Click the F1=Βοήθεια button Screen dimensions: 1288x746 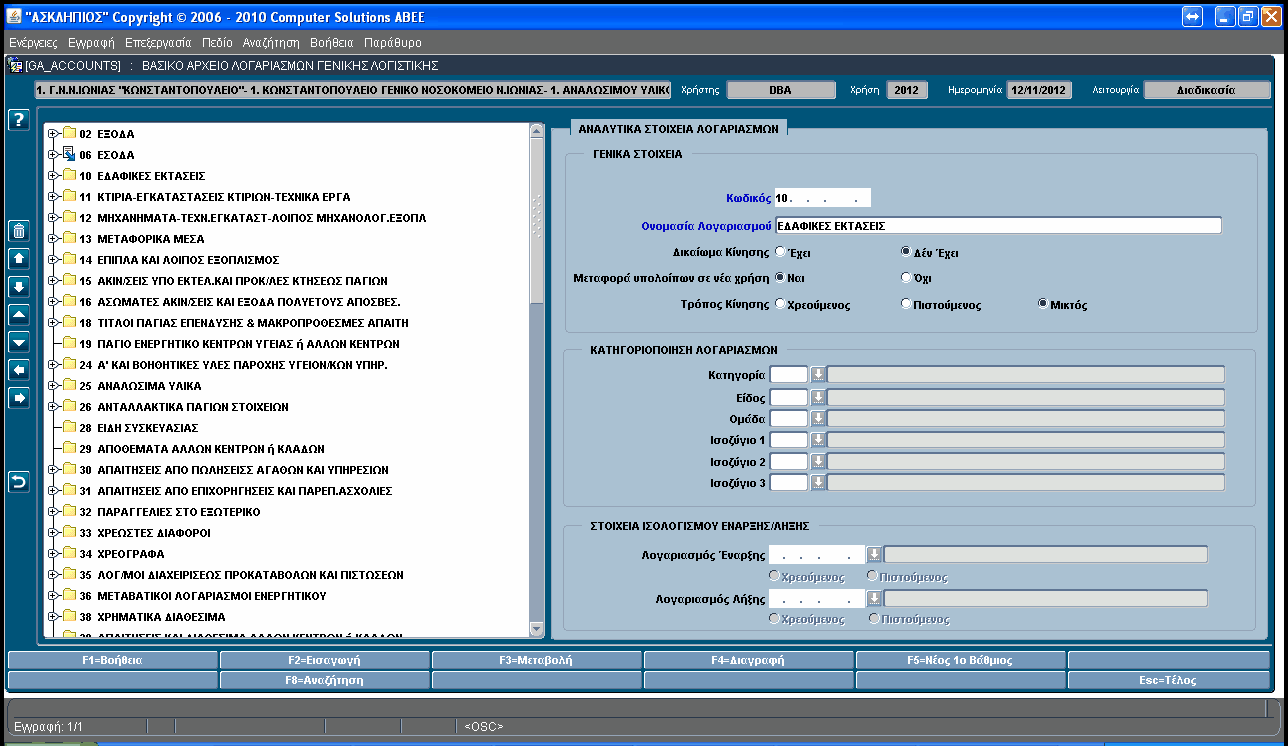click(x=112, y=660)
